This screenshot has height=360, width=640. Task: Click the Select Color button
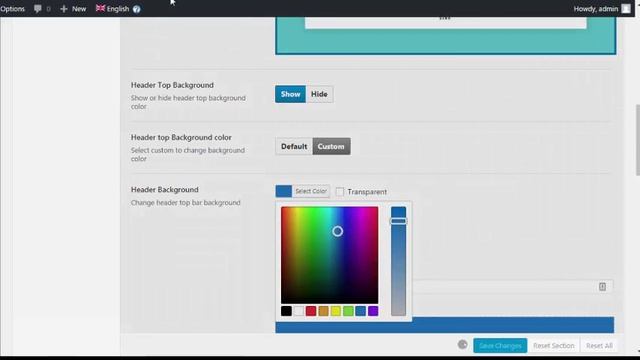pos(311,191)
